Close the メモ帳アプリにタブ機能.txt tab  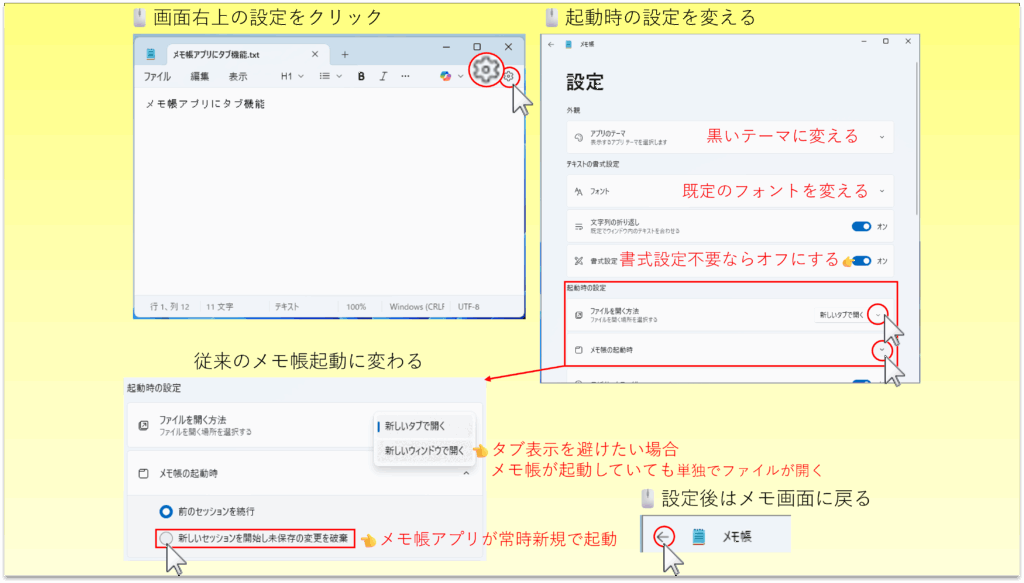tap(315, 54)
